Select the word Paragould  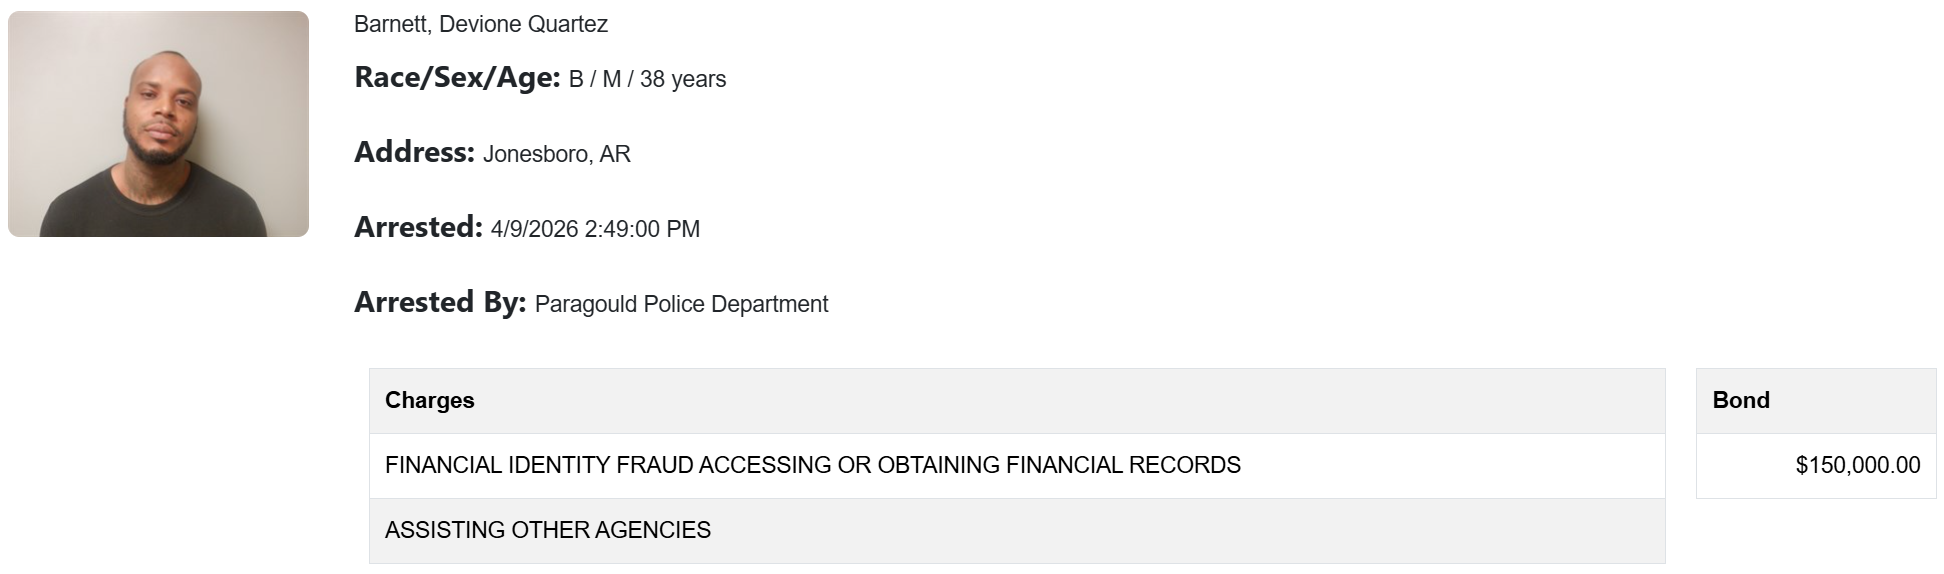(586, 304)
